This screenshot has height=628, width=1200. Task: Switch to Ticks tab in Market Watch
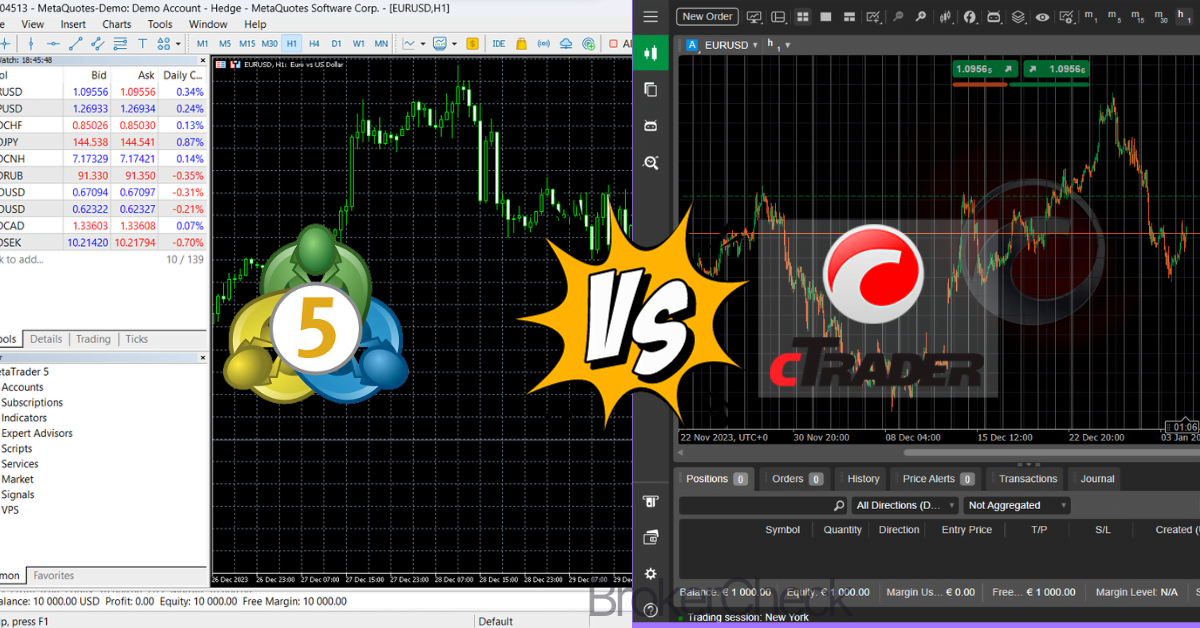coord(137,339)
